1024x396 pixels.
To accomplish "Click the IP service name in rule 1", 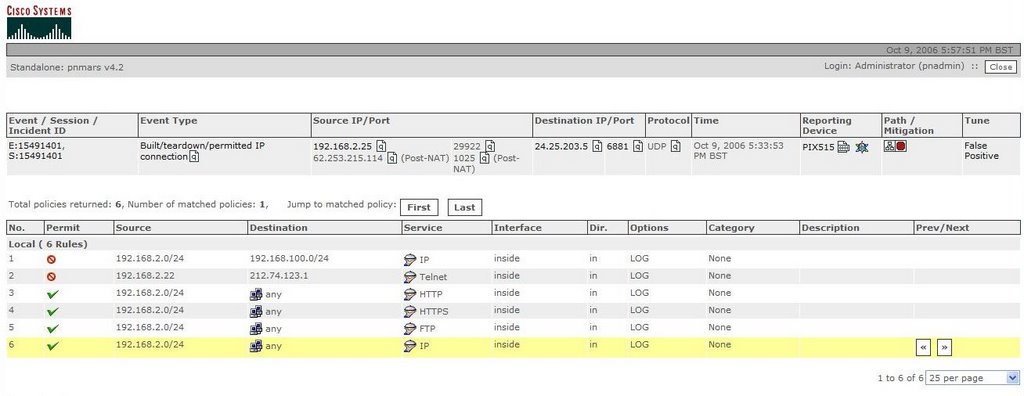I will tap(424, 259).
